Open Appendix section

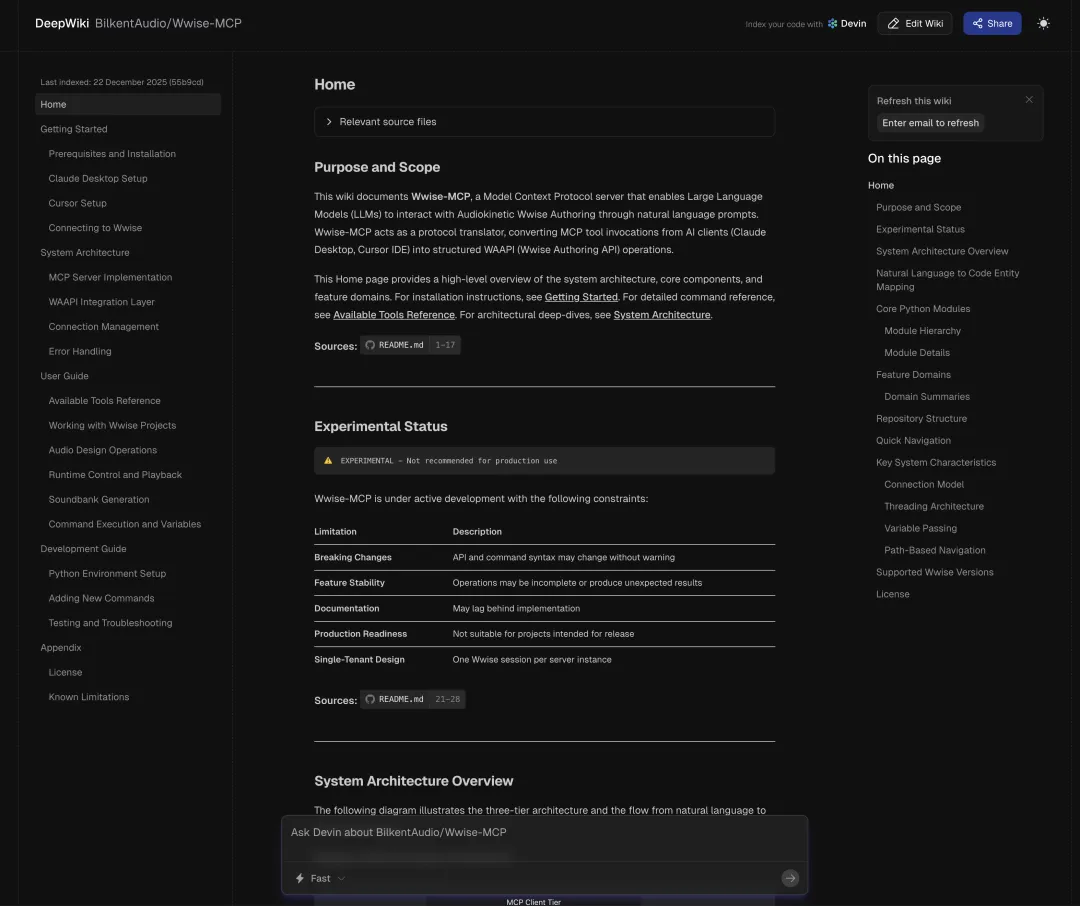(61, 648)
